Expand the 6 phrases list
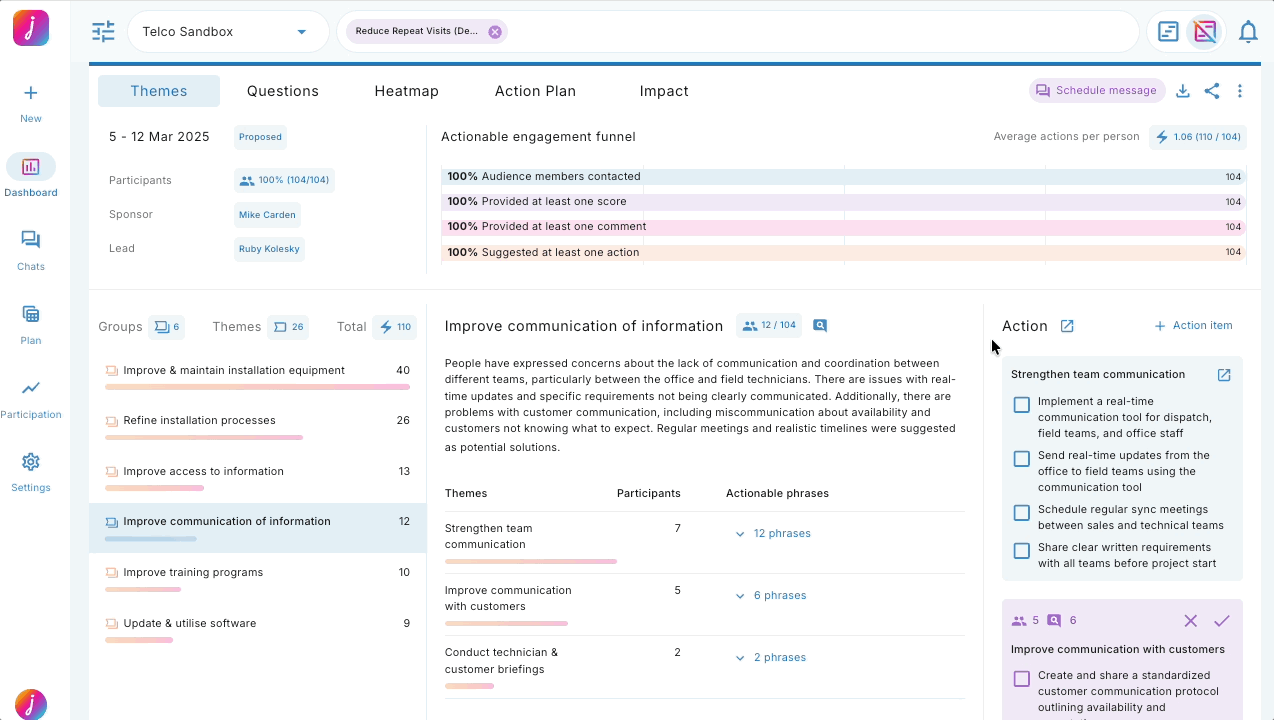This screenshot has width=1274, height=720. [771, 596]
